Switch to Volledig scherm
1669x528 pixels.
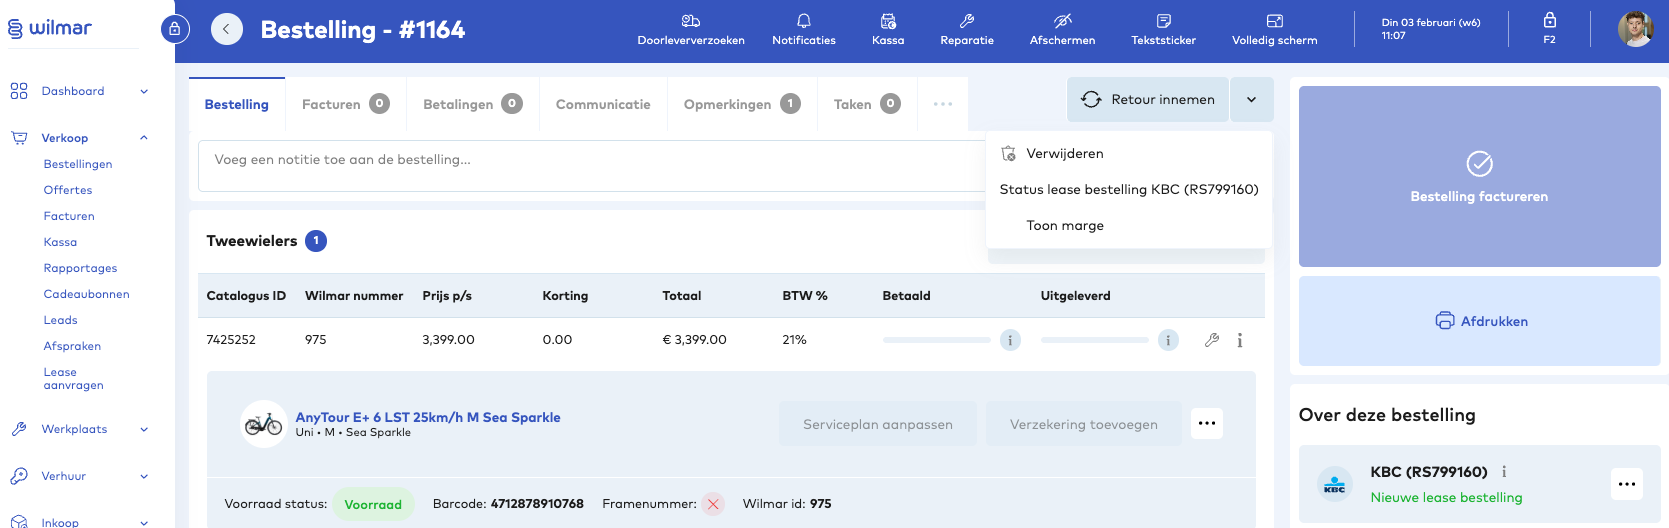point(1274,30)
